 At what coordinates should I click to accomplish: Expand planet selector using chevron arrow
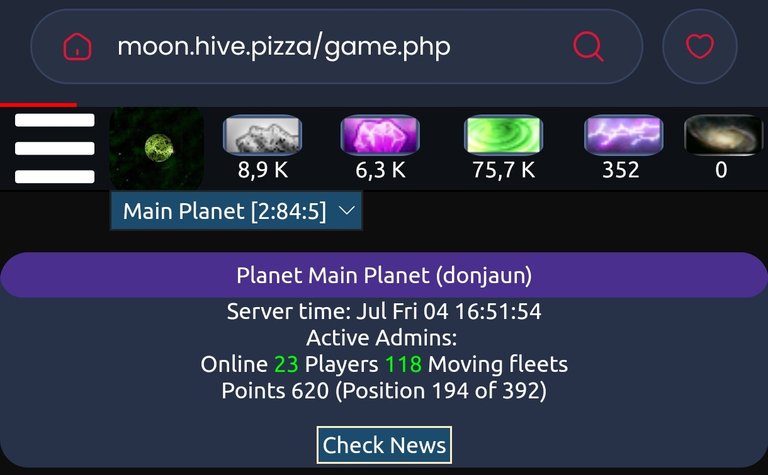[x=346, y=211]
